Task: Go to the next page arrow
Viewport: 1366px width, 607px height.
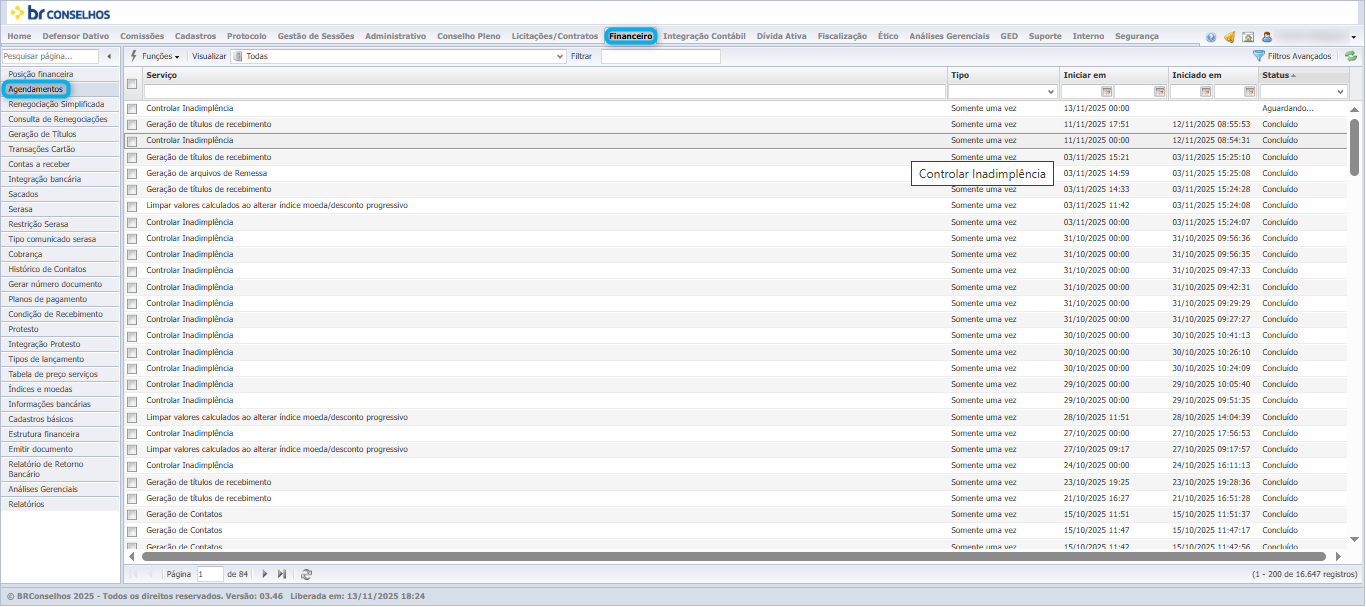Action: [x=265, y=574]
